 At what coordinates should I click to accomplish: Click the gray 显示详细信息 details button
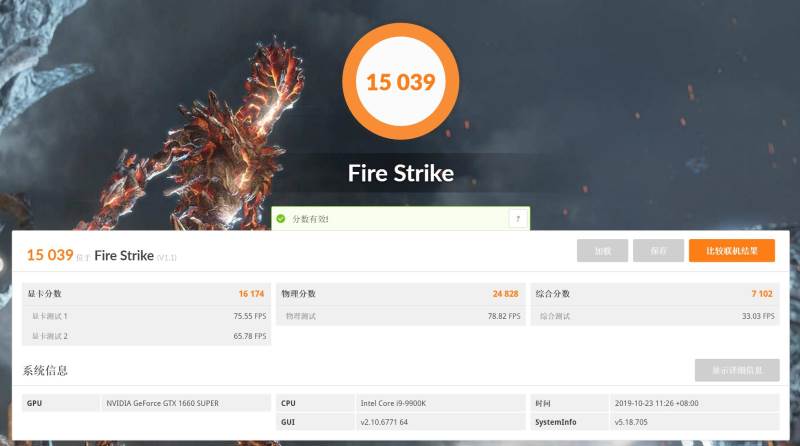click(737, 370)
